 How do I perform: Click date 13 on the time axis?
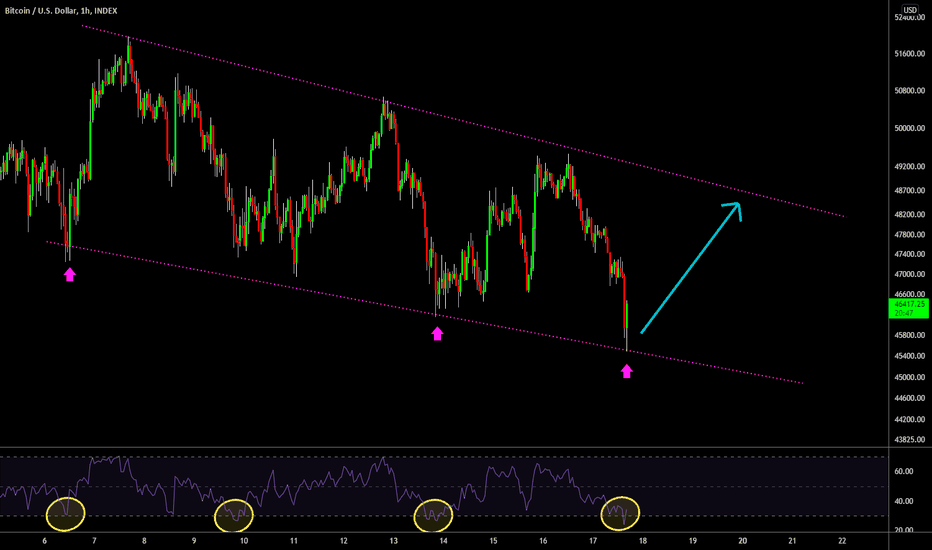point(393,541)
